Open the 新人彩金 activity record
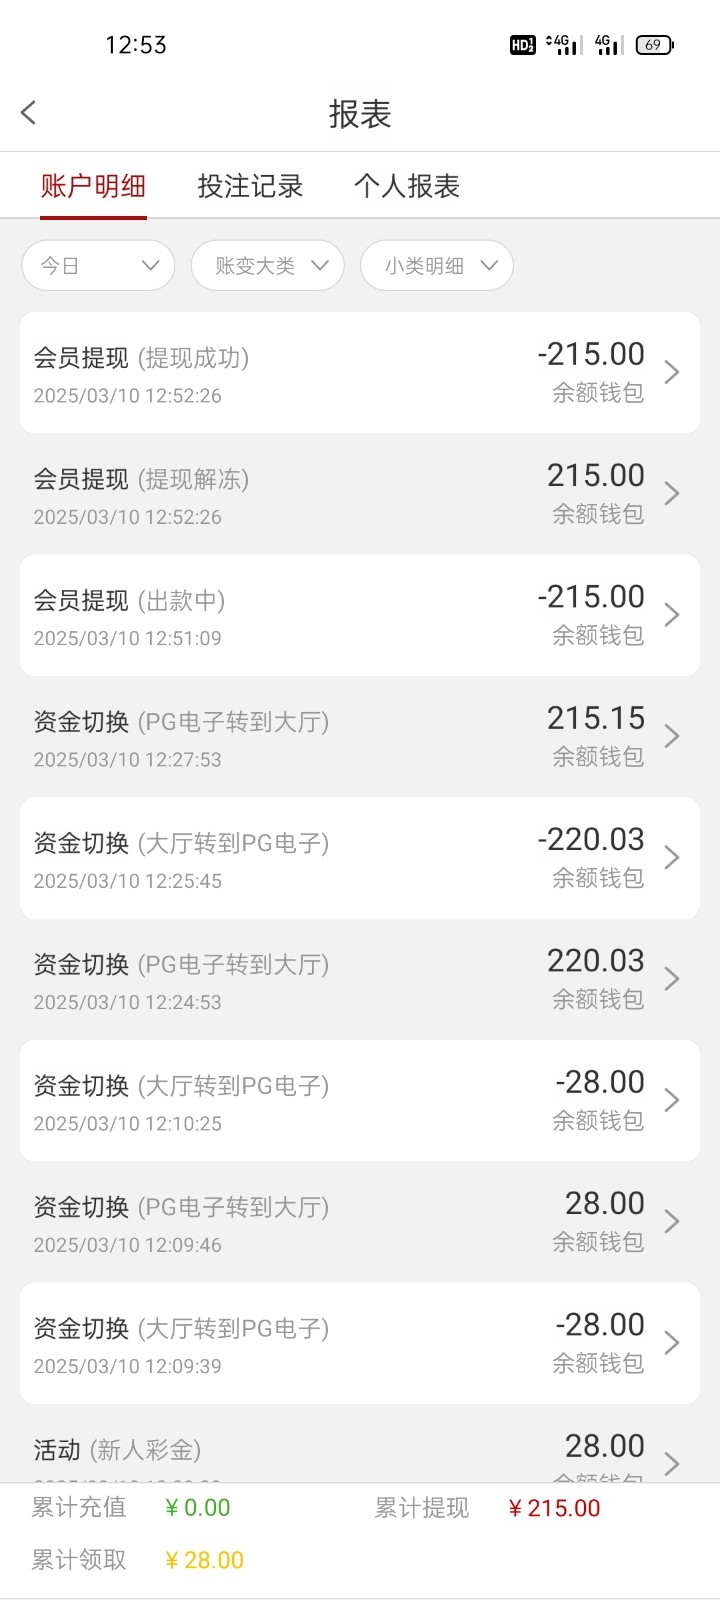Viewport: 720px width, 1600px height. (x=360, y=1453)
